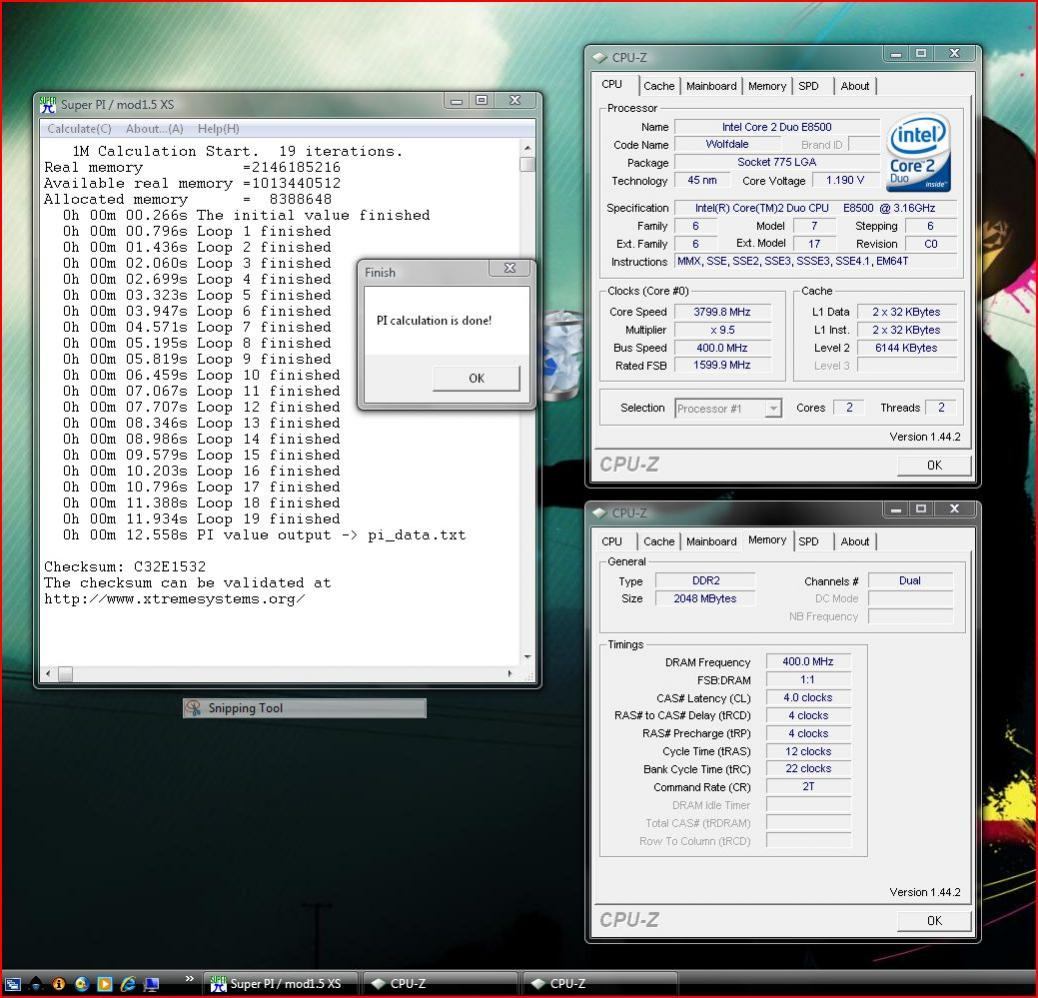
Task: Switch to Cache tab in upper CPU-Z window
Action: (x=659, y=86)
